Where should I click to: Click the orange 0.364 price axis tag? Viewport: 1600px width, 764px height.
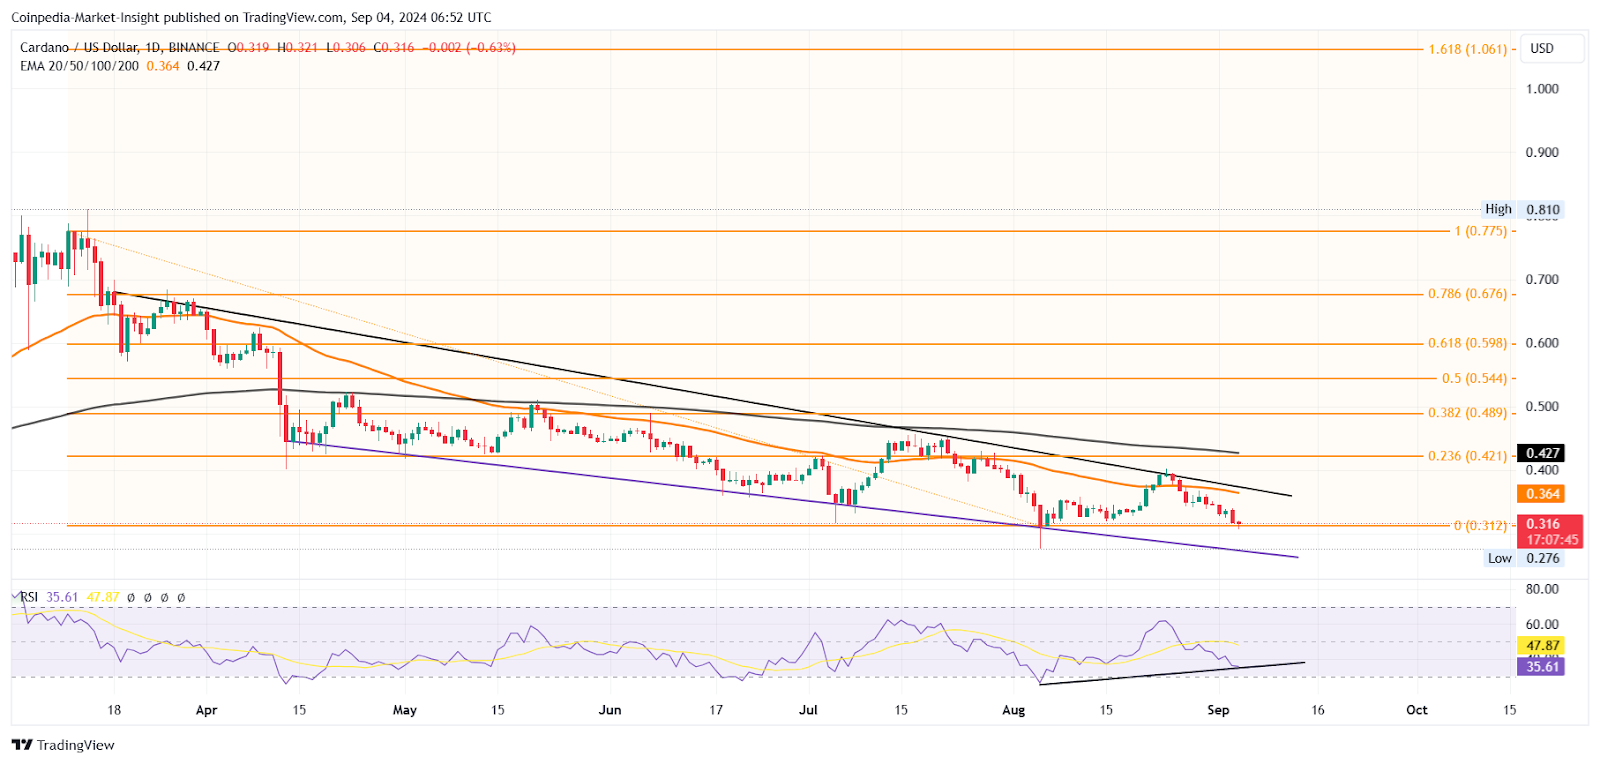point(1542,494)
